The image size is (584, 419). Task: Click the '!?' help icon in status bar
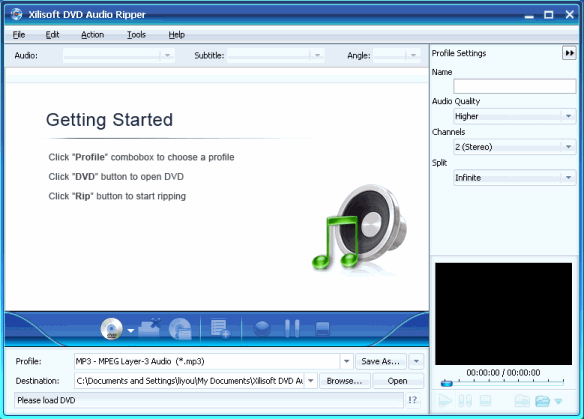pos(412,400)
